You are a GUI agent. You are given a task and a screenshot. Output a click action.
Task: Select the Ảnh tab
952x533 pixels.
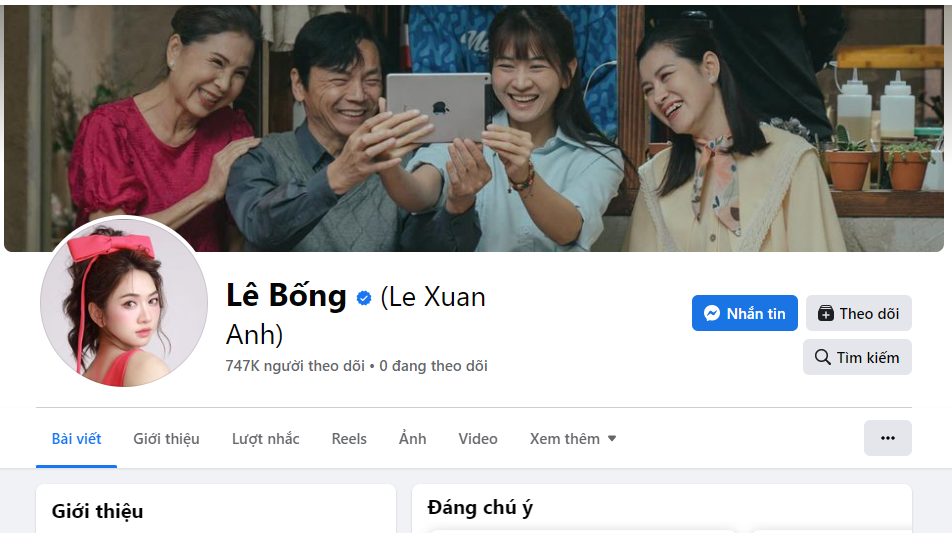(x=412, y=439)
